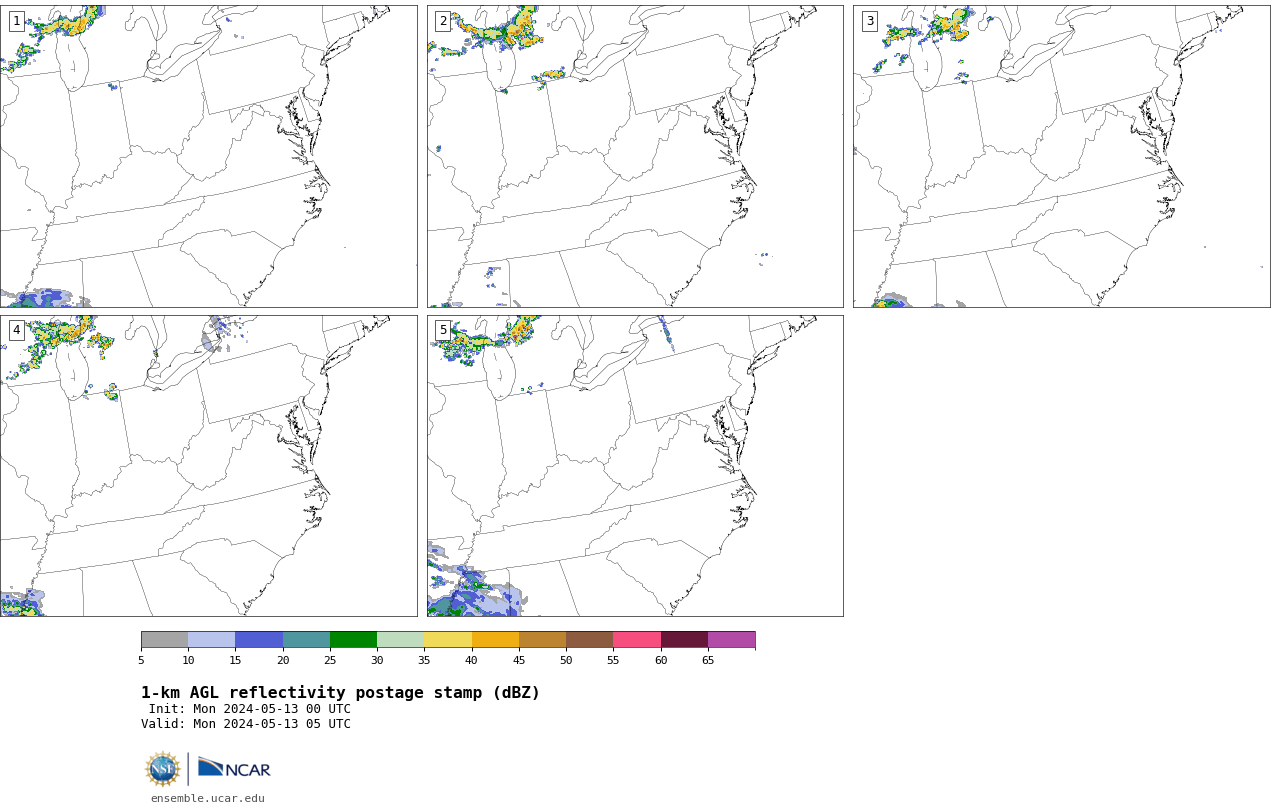
Task: Click the dark green 25-30 dBZ swatch
Action: coord(353,640)
